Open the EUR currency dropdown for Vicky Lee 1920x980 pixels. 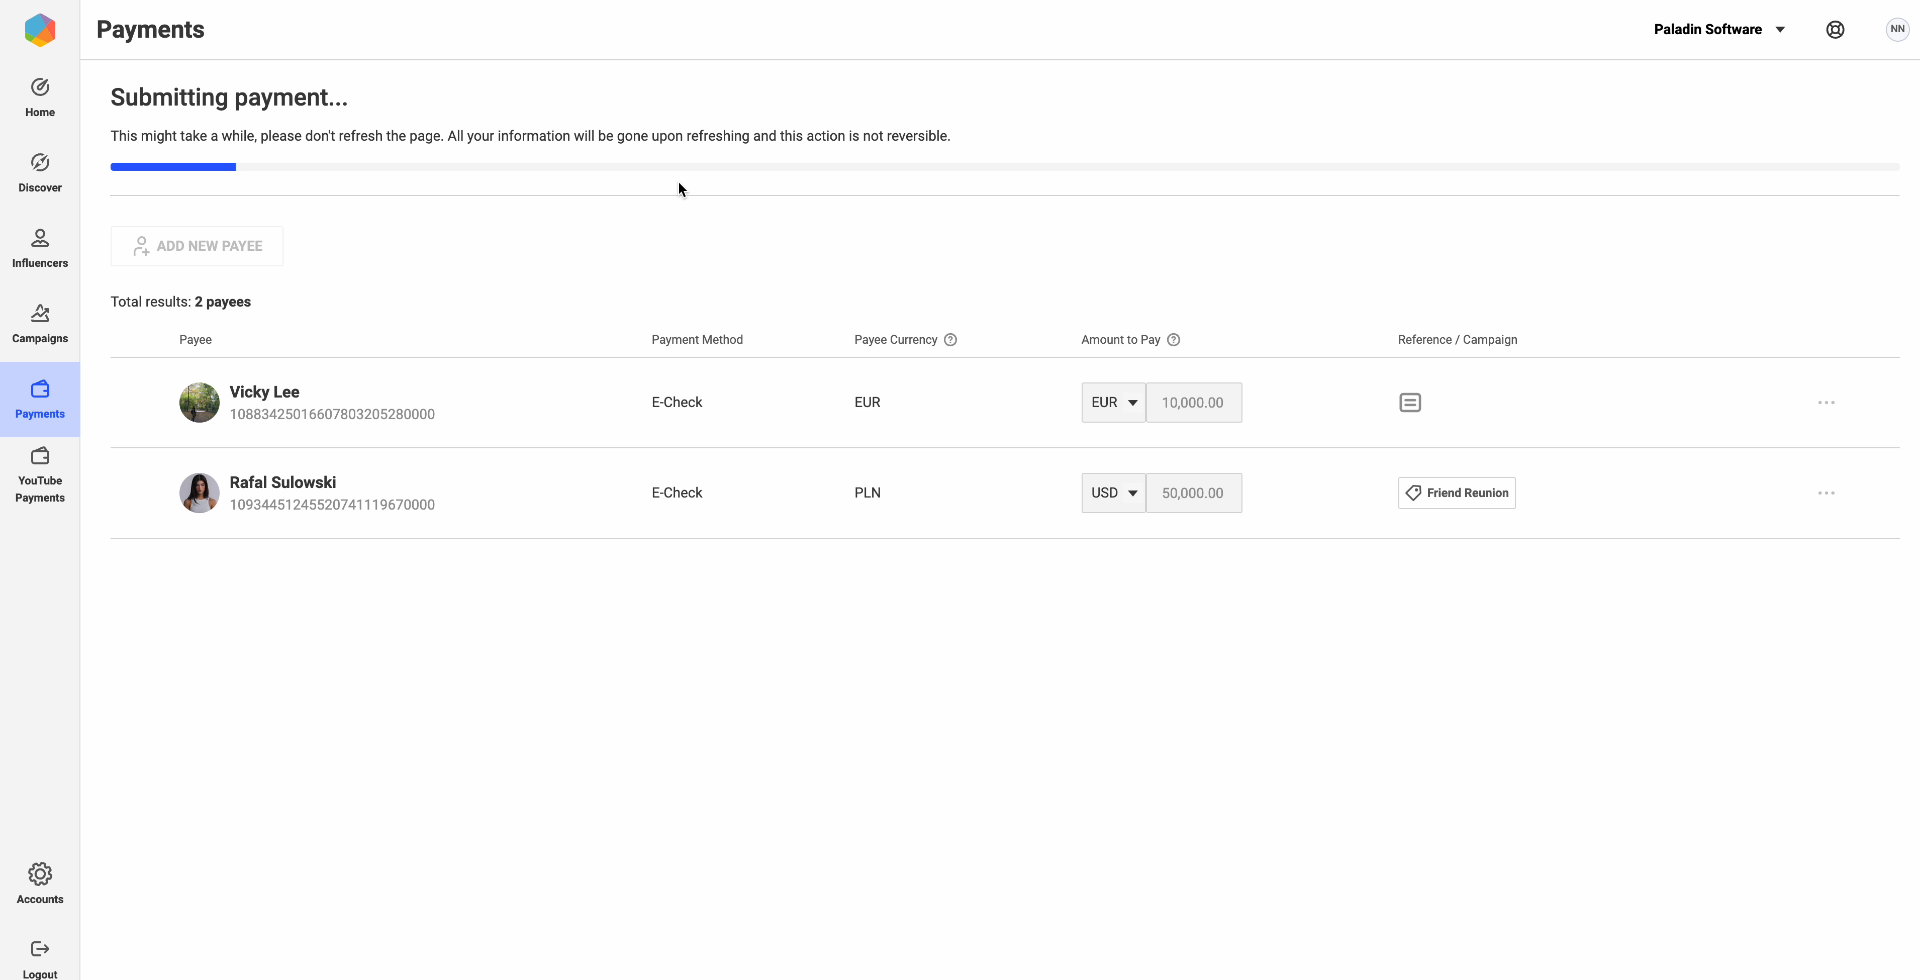(x=1113, y=403)
